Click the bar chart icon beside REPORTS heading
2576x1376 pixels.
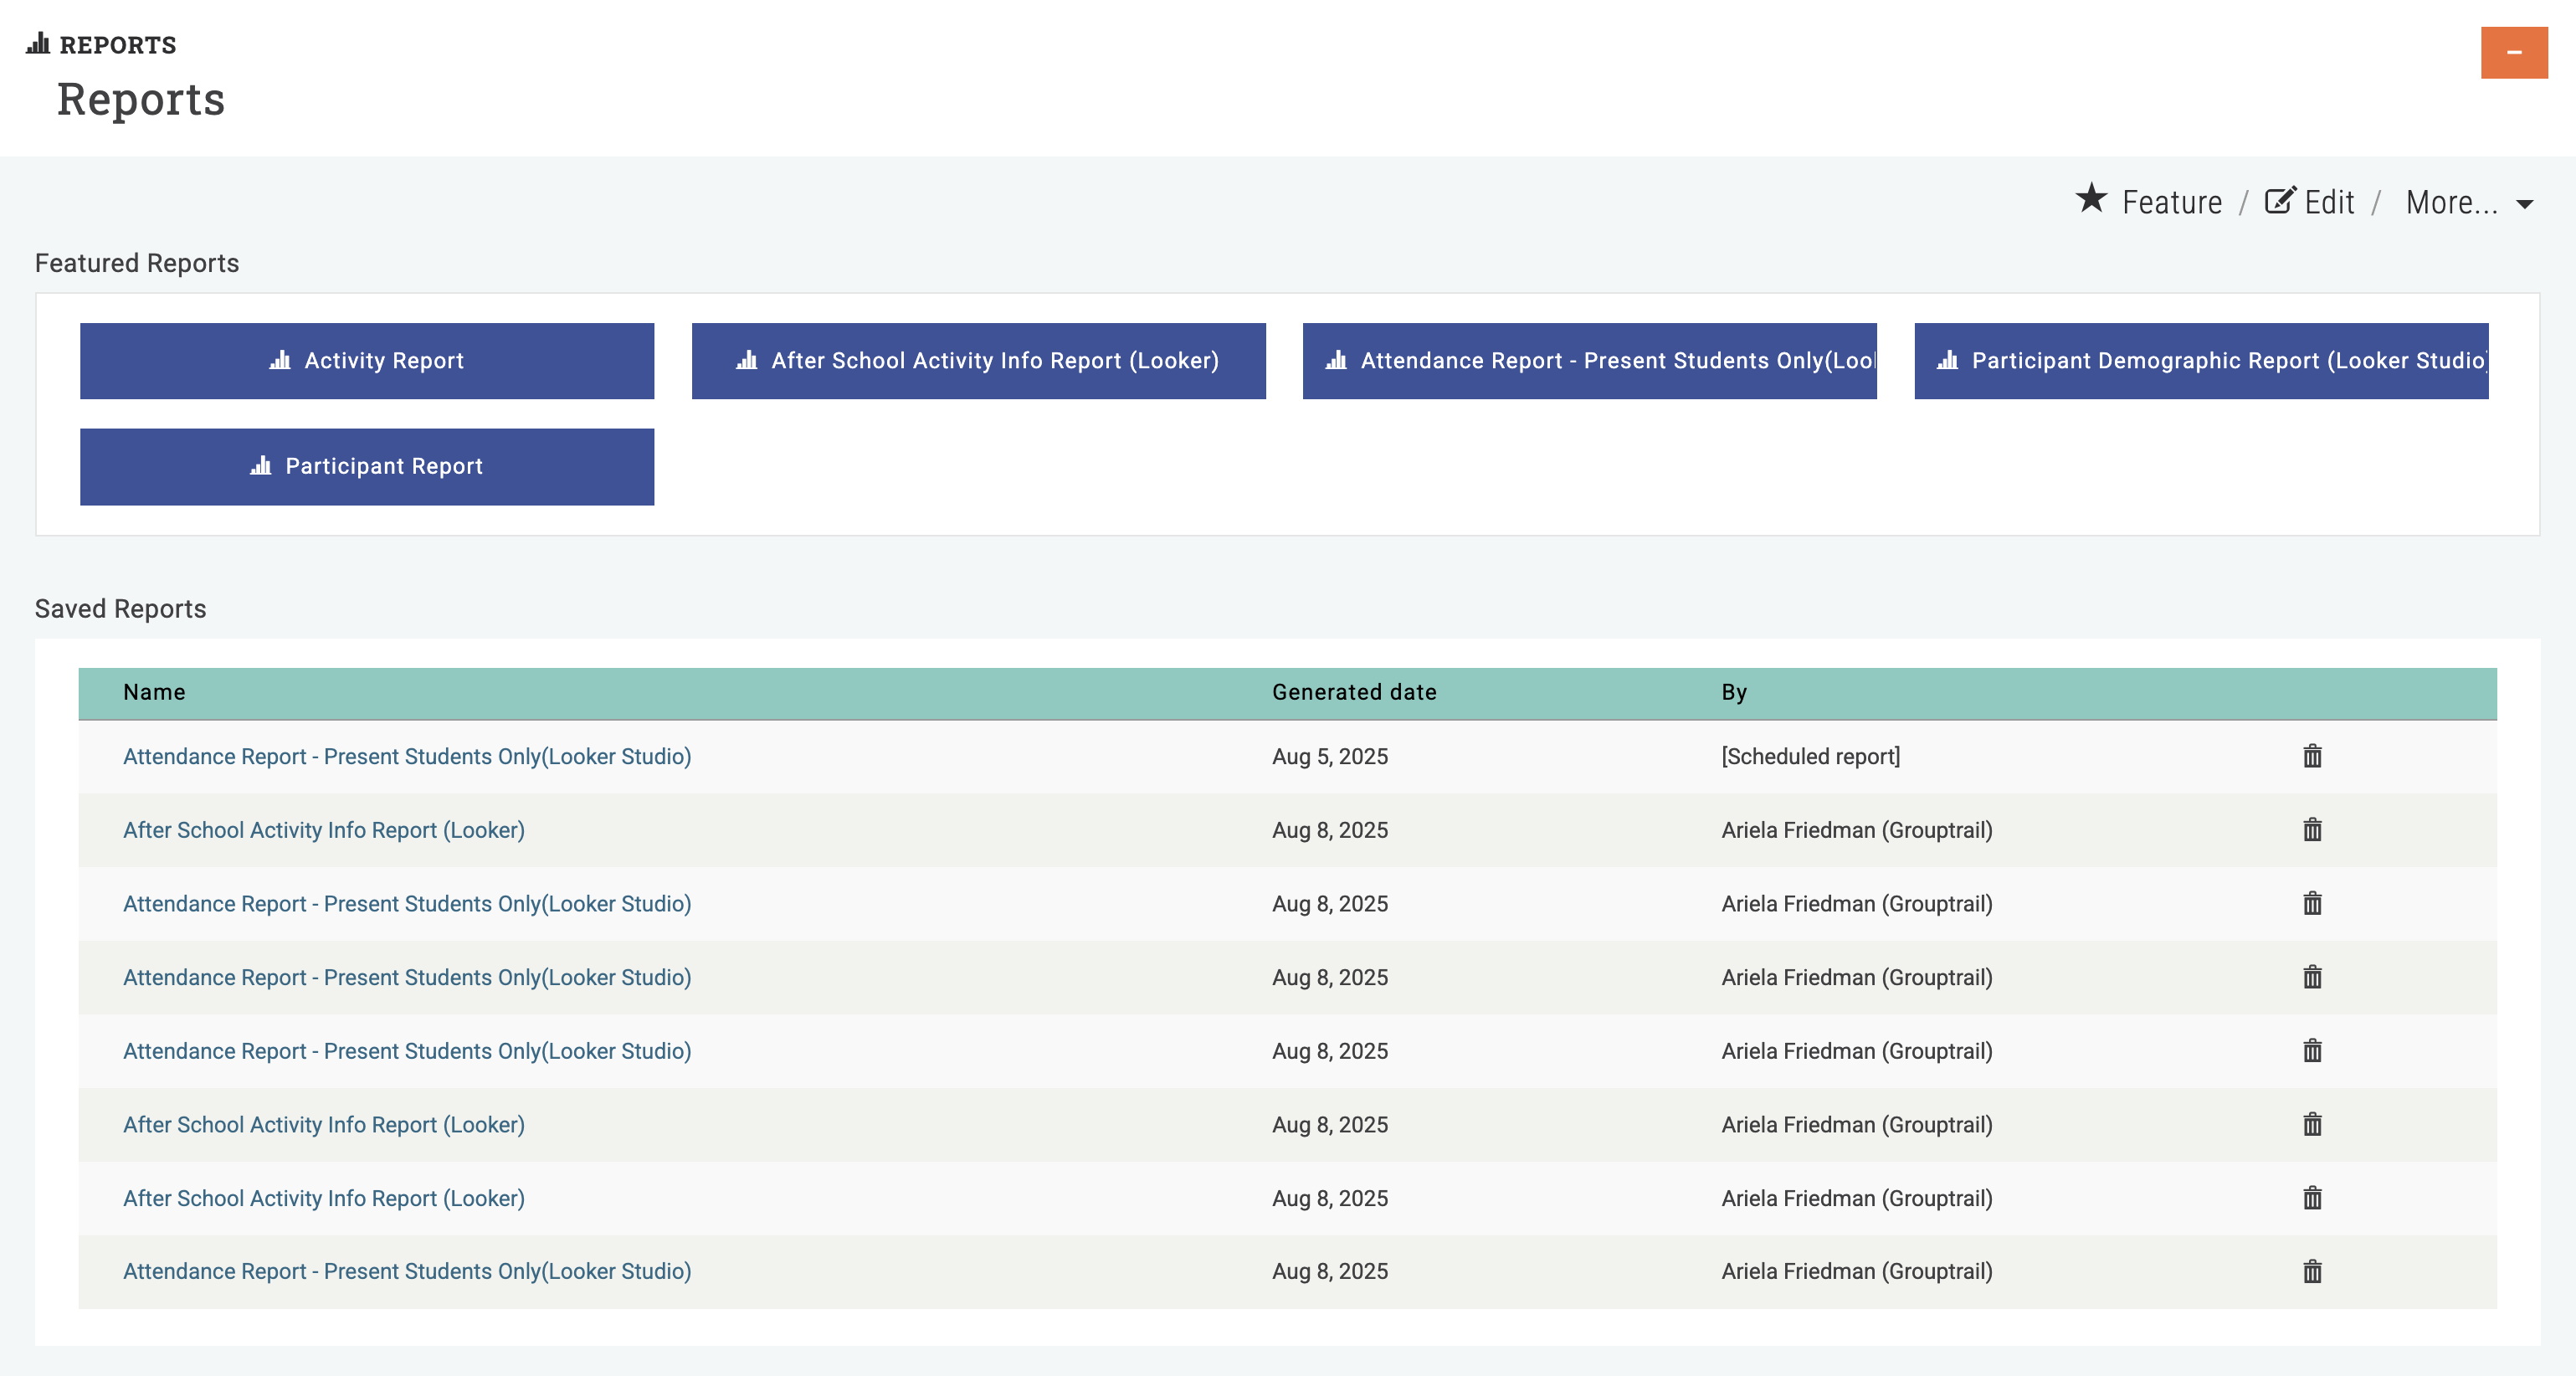click(x=36, y=44)
